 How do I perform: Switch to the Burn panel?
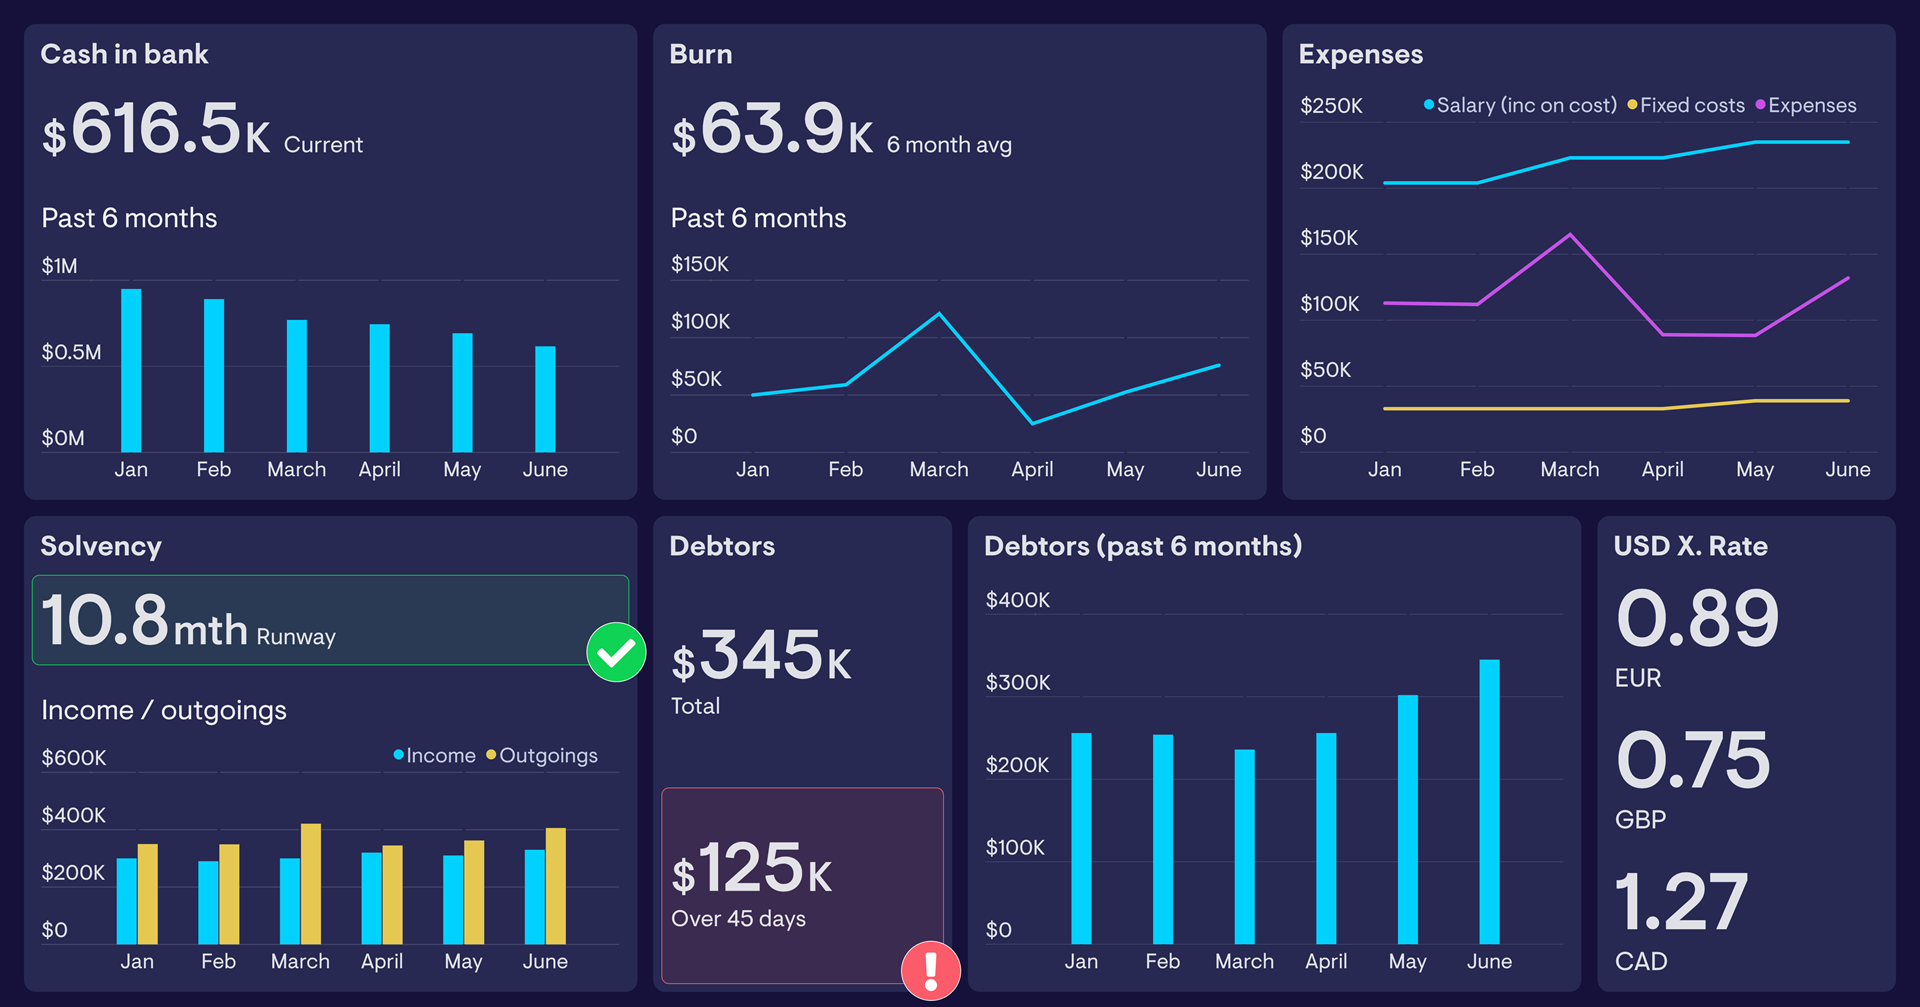(x=701, y=54)
